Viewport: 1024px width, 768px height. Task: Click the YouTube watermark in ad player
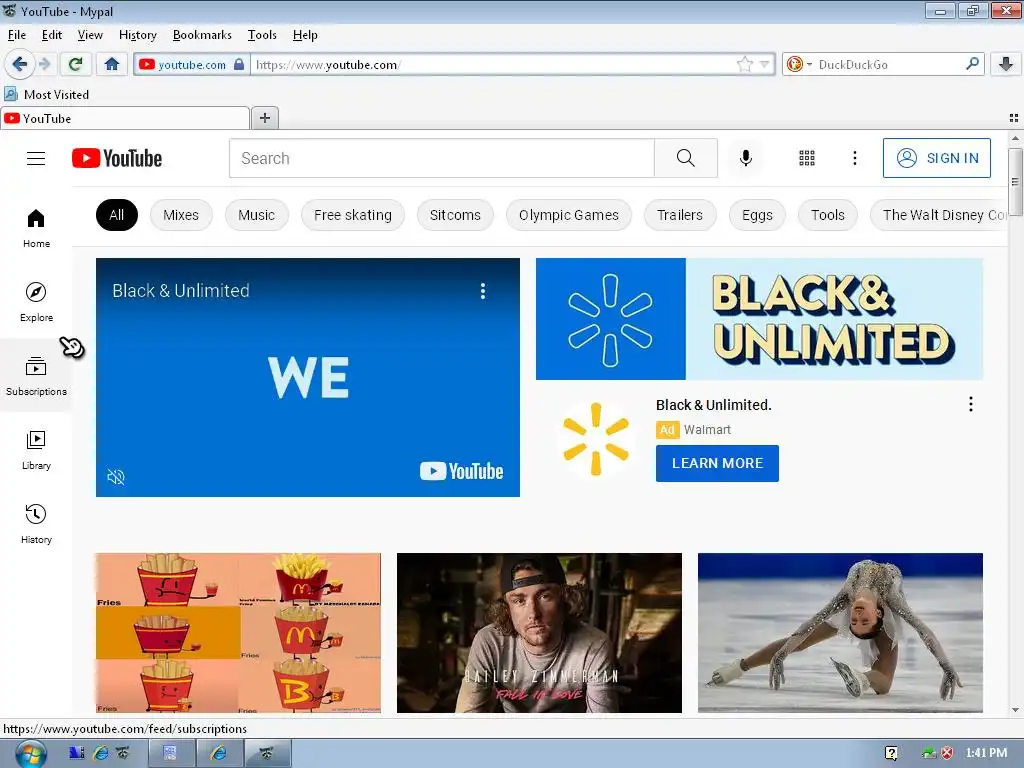coord(462,471)
